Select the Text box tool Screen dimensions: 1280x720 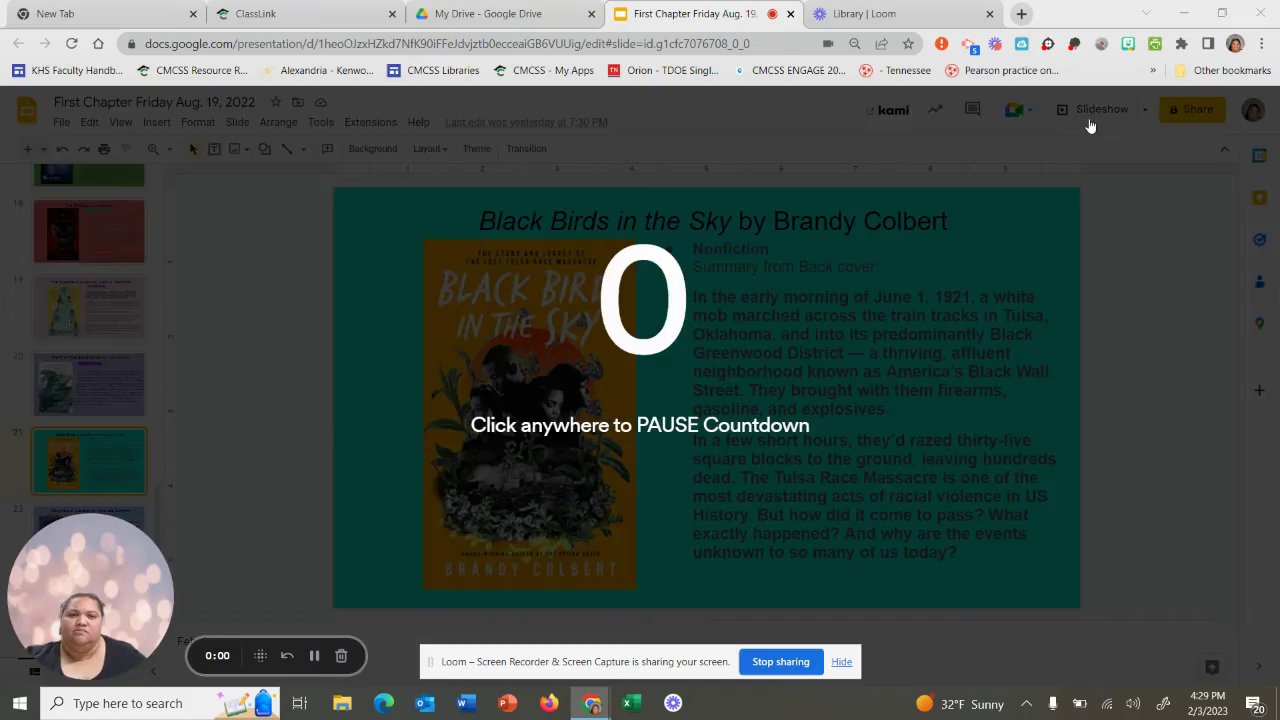(x=214, y=149)
